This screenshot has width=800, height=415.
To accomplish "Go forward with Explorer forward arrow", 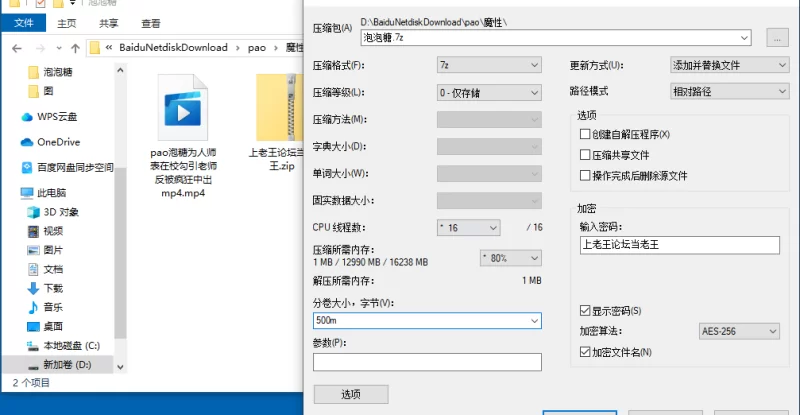I will tap(40, 48).
